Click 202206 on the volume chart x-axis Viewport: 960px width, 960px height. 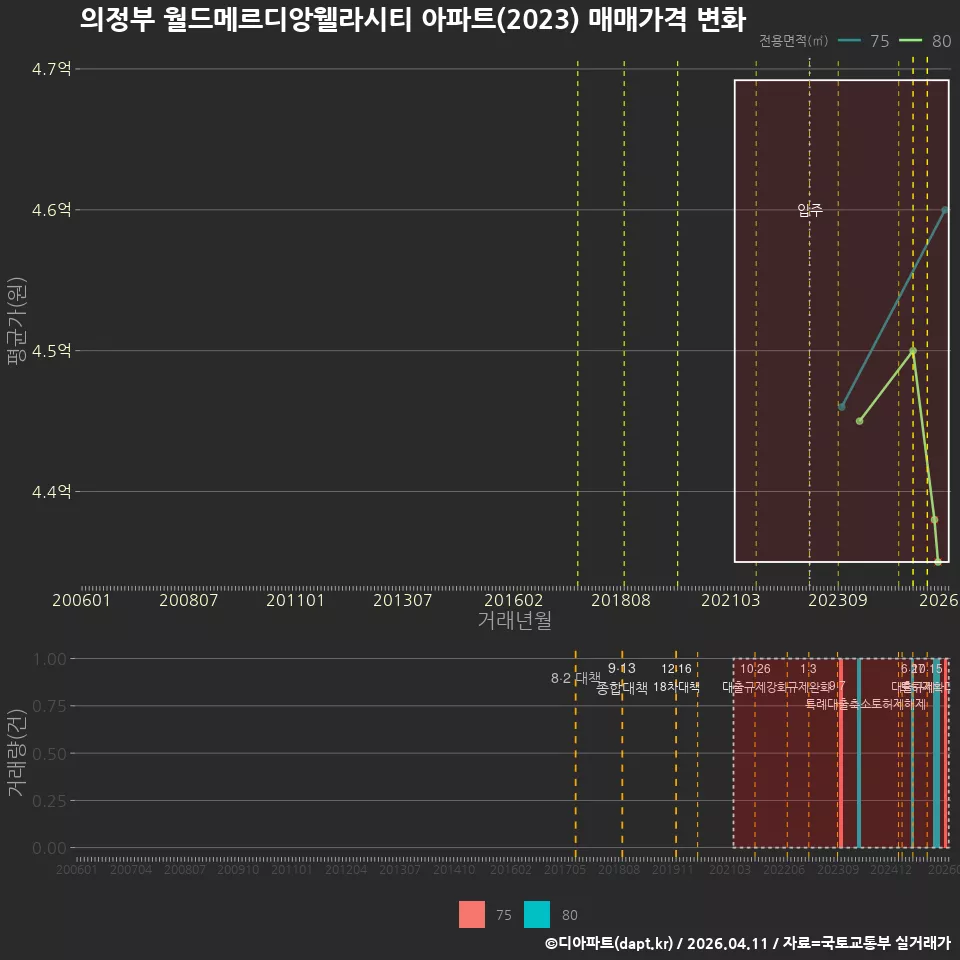pyautogui.click(x=784, y=869)
